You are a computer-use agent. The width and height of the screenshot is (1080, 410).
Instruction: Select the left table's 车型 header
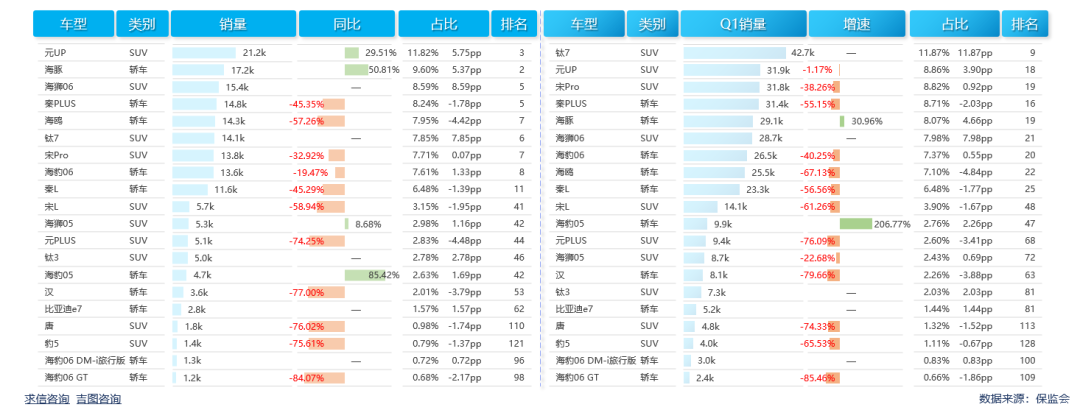72,24
